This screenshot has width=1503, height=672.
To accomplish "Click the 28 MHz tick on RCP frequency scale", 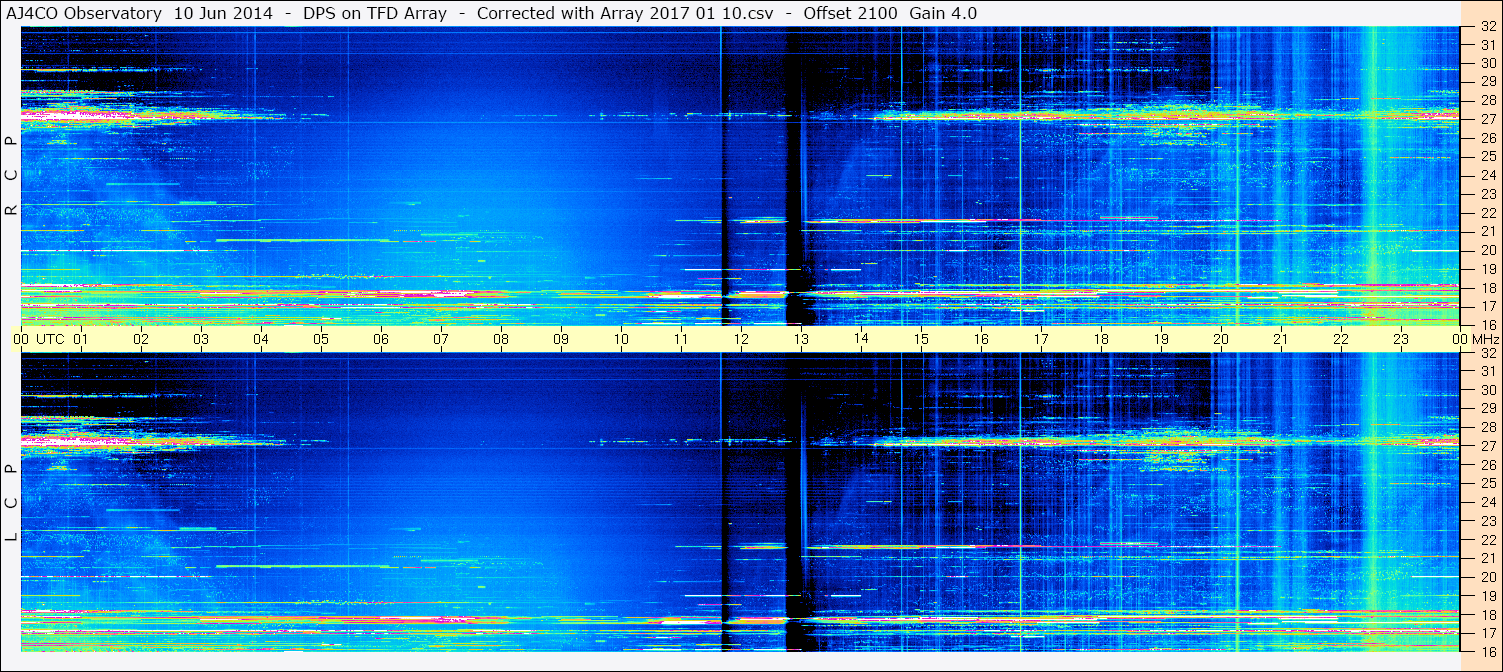I will 1487,100.
